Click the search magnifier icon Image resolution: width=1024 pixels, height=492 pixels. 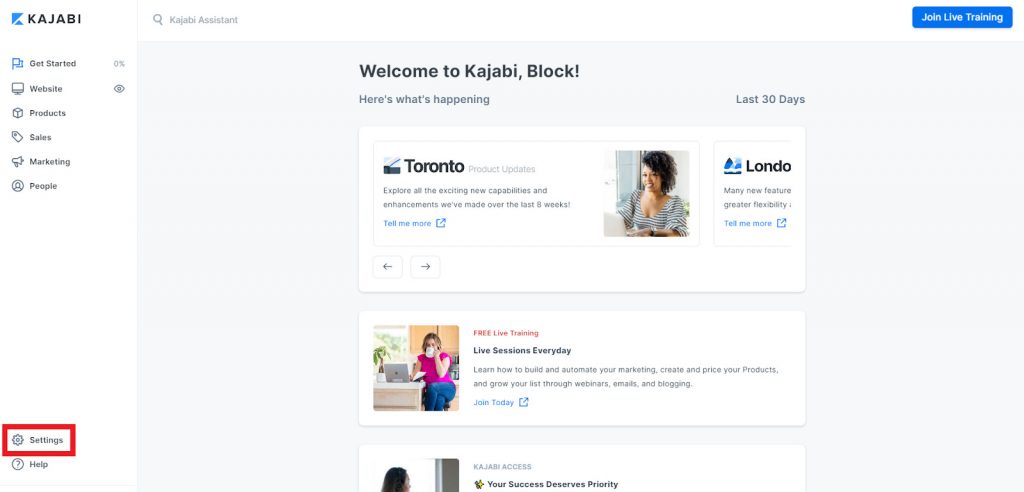pos(157,20)
